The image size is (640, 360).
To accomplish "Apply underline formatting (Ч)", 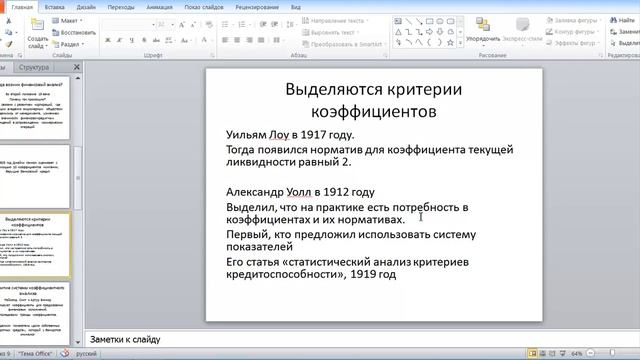I will [x=131, y=40].
